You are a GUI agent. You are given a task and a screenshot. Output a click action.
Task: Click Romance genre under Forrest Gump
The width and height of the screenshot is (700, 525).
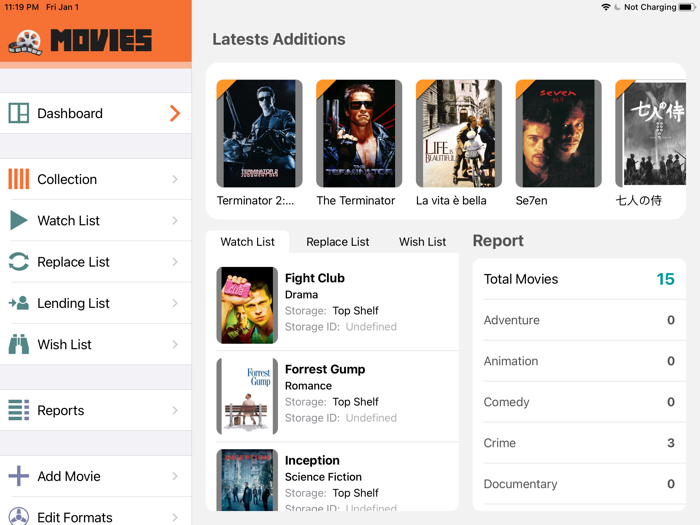tap(308, 386)
